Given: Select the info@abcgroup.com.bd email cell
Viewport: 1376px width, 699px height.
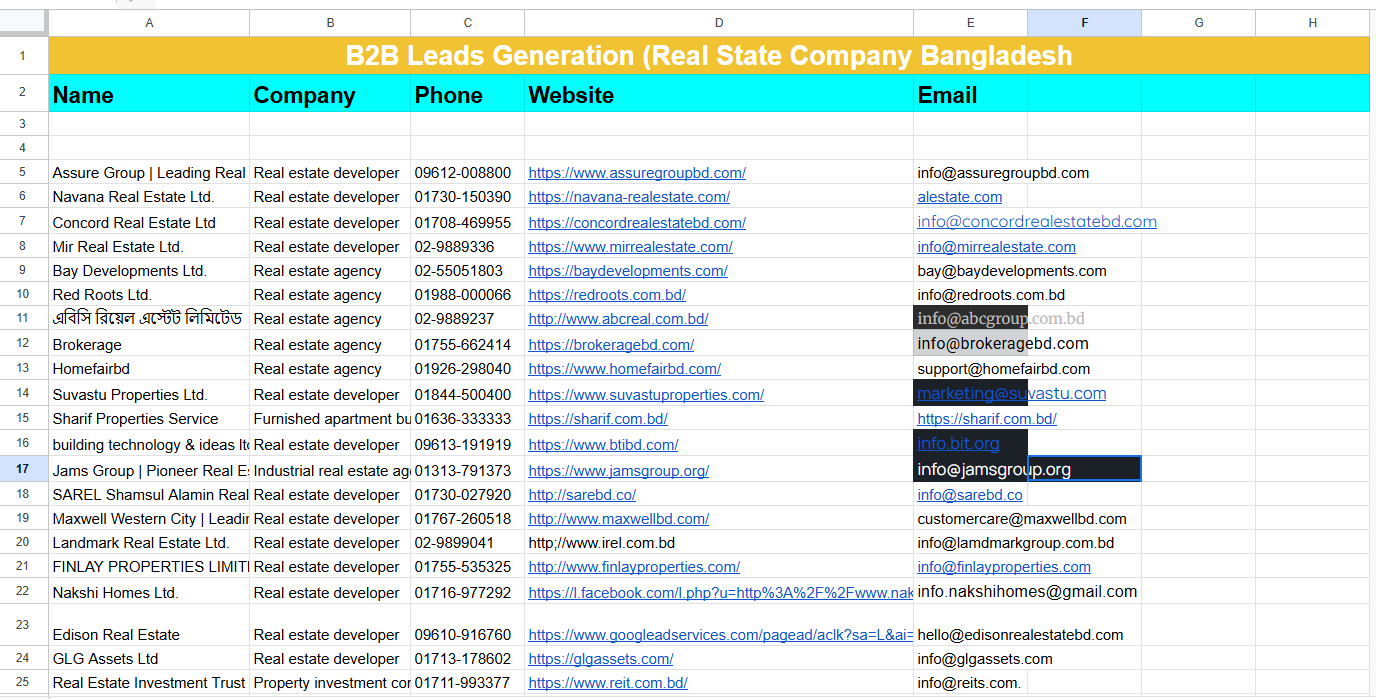Looking at the screenshot, I should pyautogui.click(x=970, y=318).
